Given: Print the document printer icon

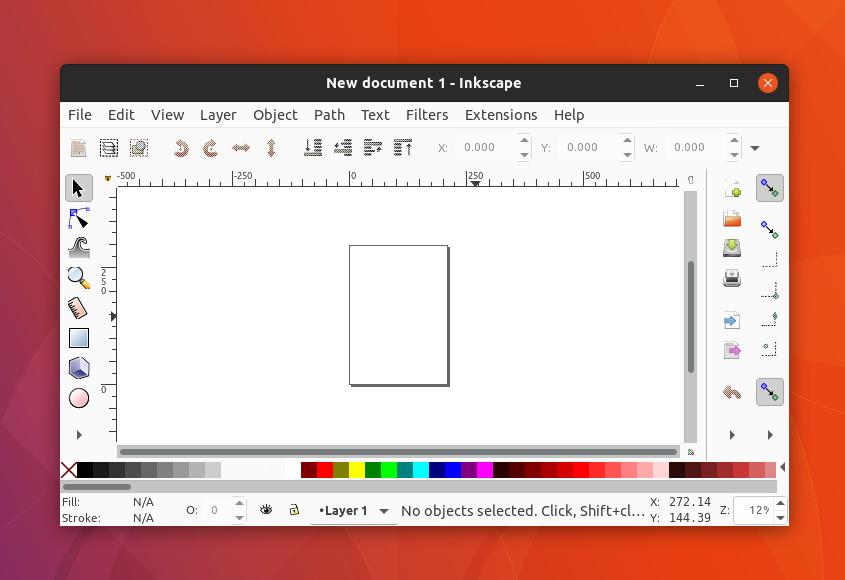Looking at the screenshot, I should point(732,278).
